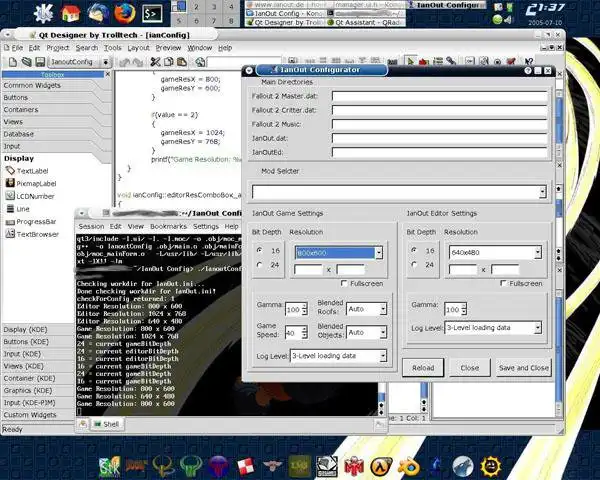
Task: Click the New file icon in Qt Designer toolbar
Action: [x=13, y=62]
